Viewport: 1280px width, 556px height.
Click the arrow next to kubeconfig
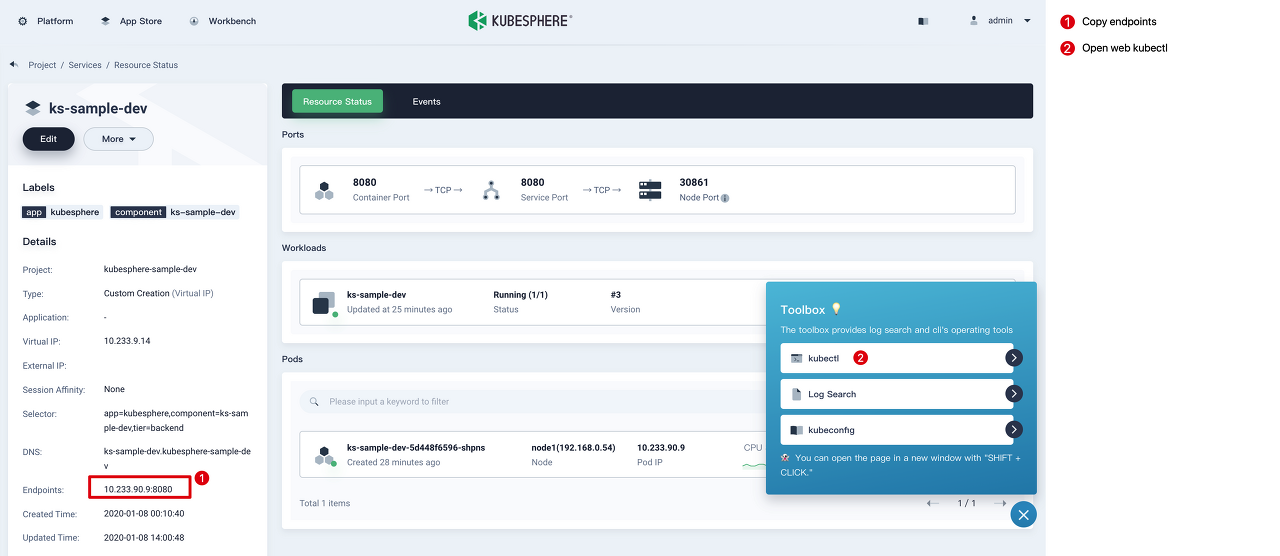(x=1014, y=430)
